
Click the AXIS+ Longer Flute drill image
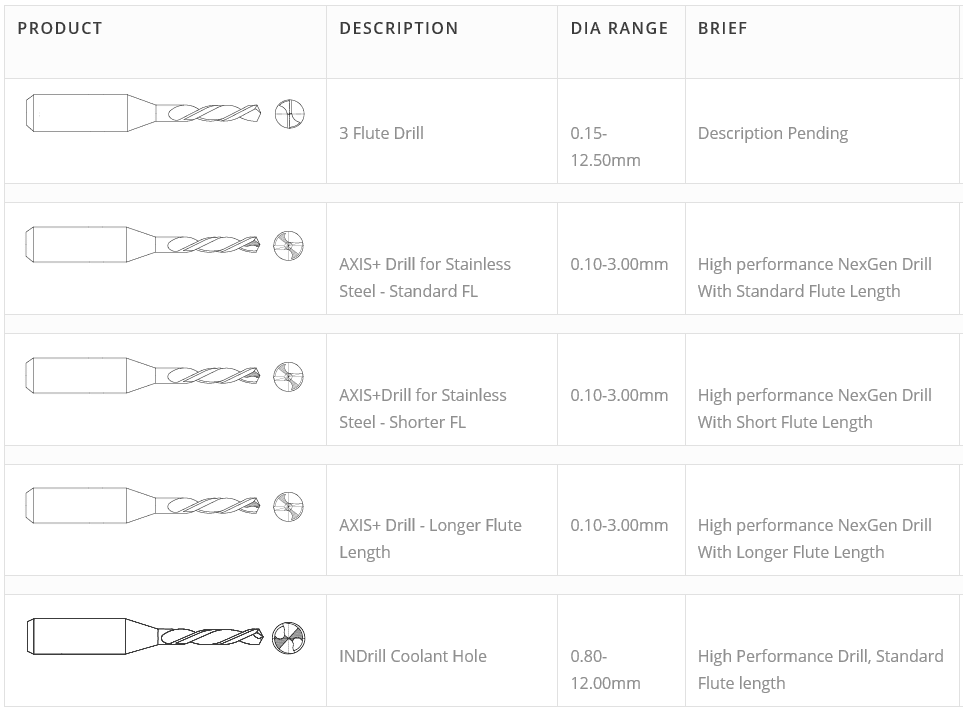(146, 505)
